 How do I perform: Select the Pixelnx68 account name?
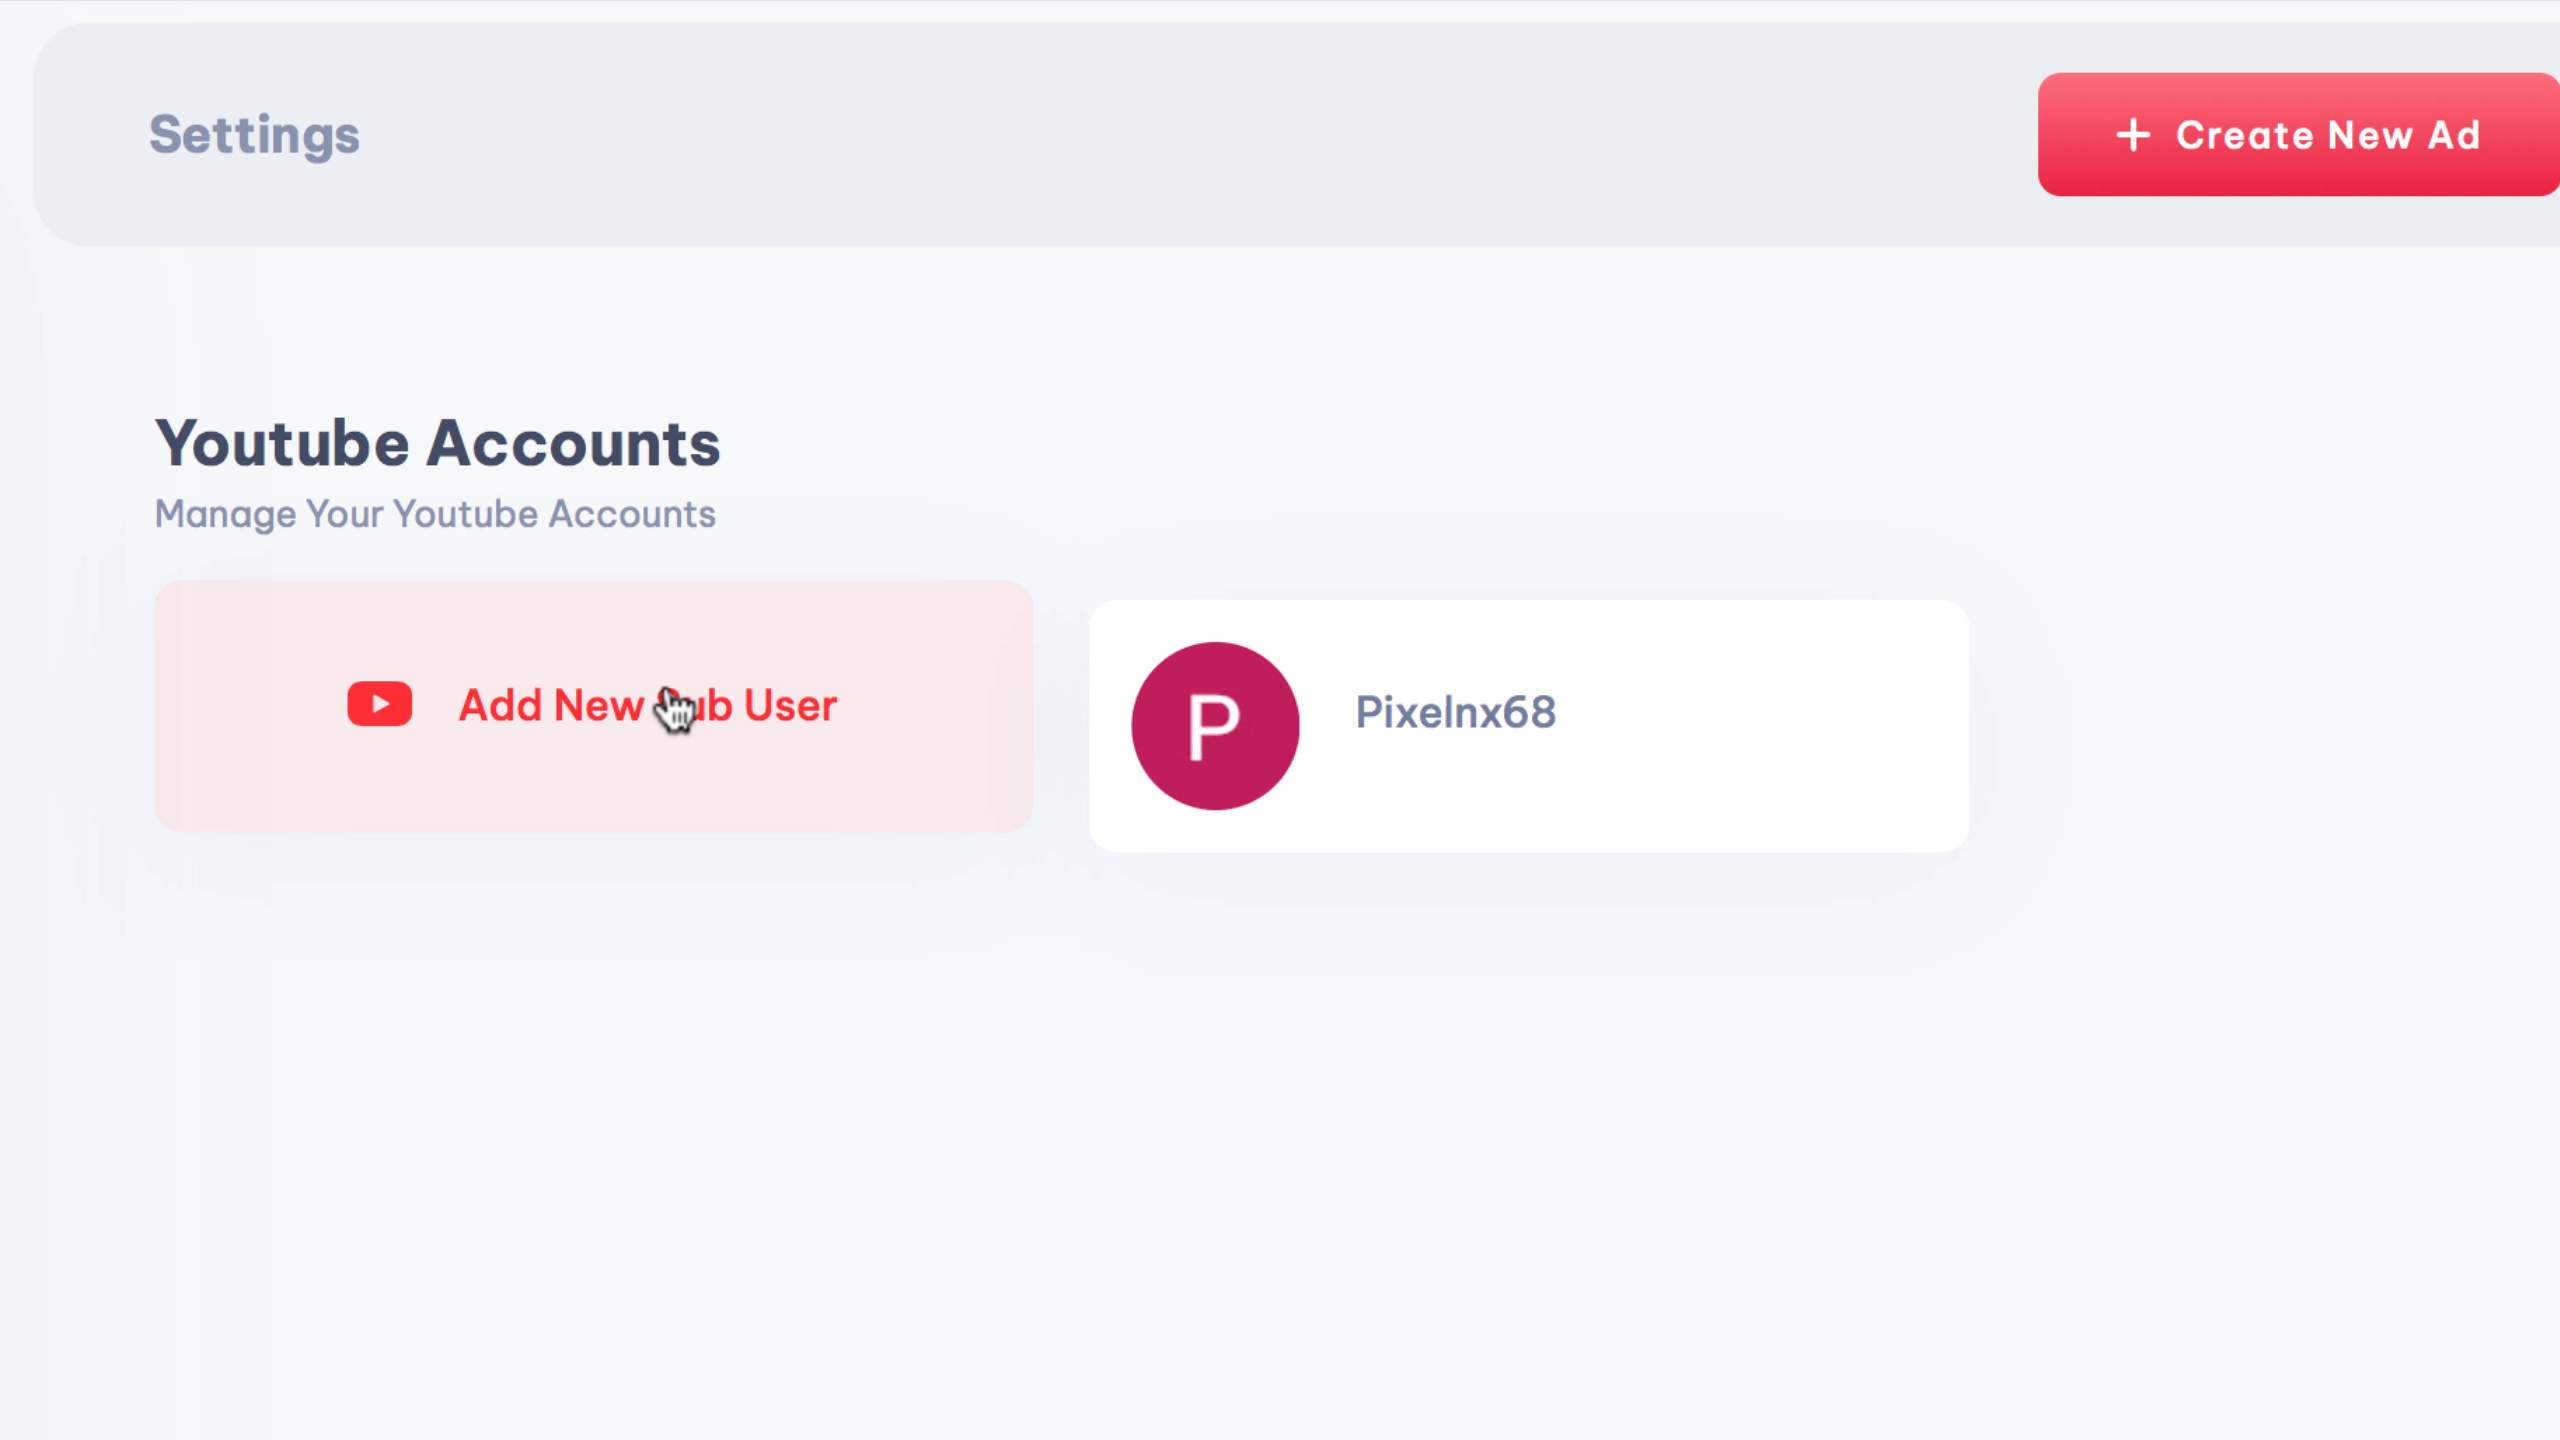coord(1455,712)
